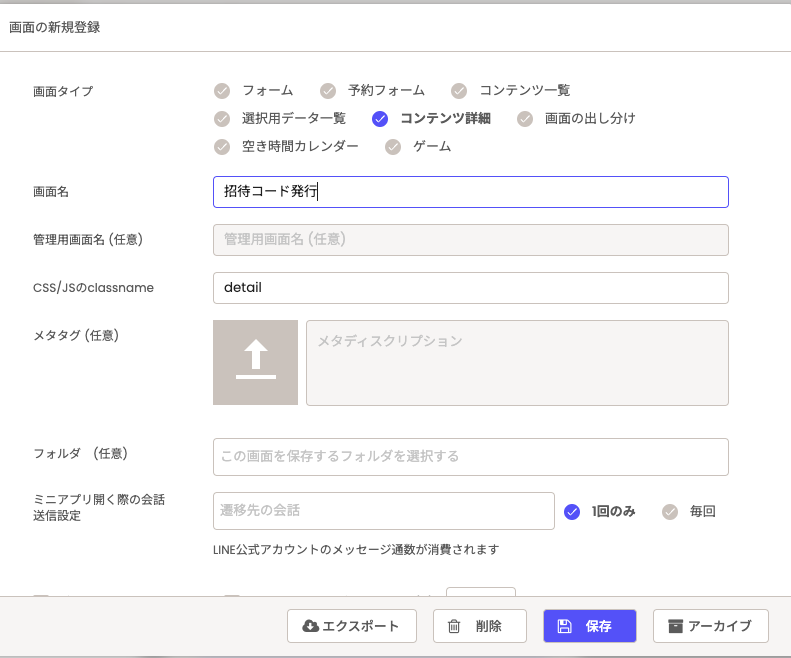Image resolution: width=791 pixels, height=658 pixels.
Task: Click the floppy disk icon on 保存
Action: pyautogui.click(x=564, y=626)
